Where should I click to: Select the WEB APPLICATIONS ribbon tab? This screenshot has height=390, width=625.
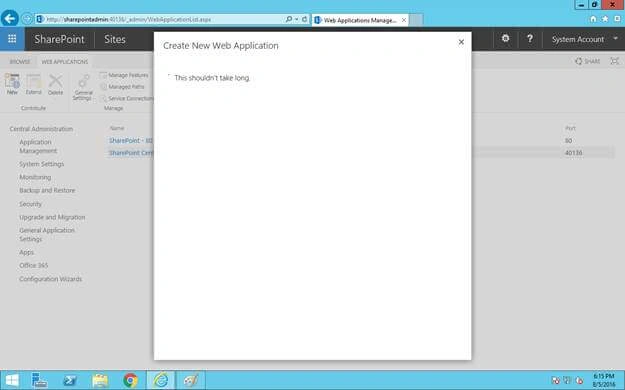point(65,62)
